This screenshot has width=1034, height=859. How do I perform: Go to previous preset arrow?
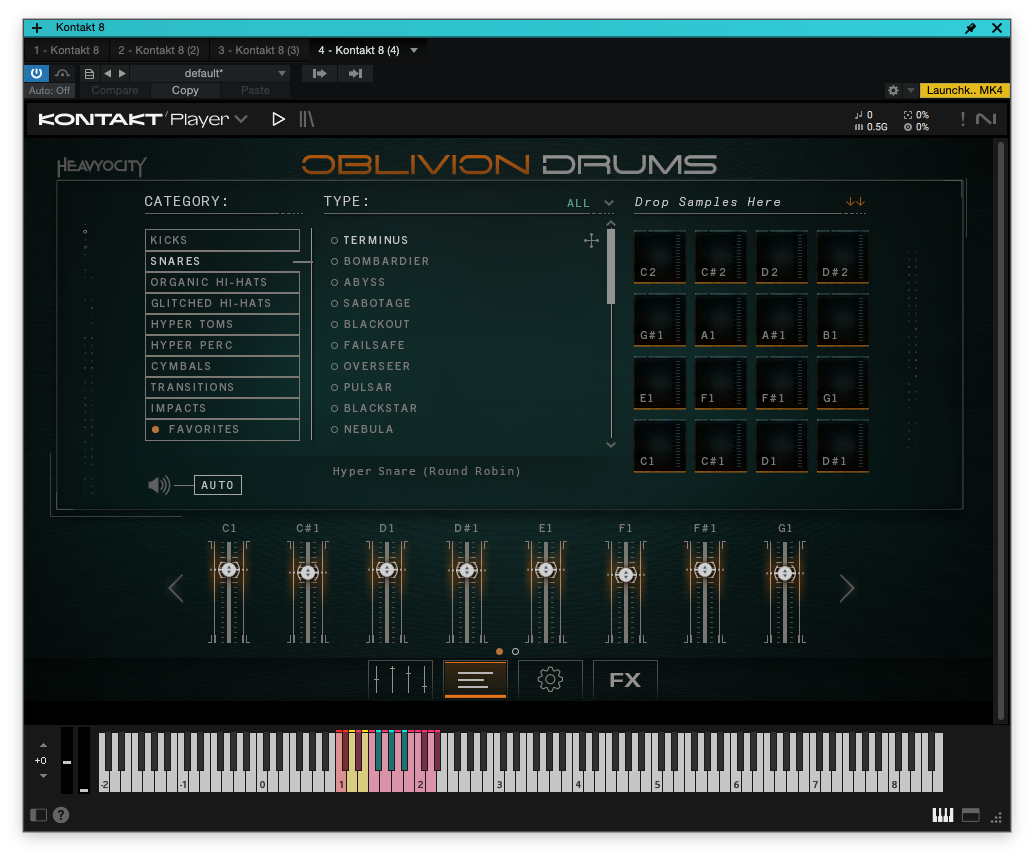(107, 73)
